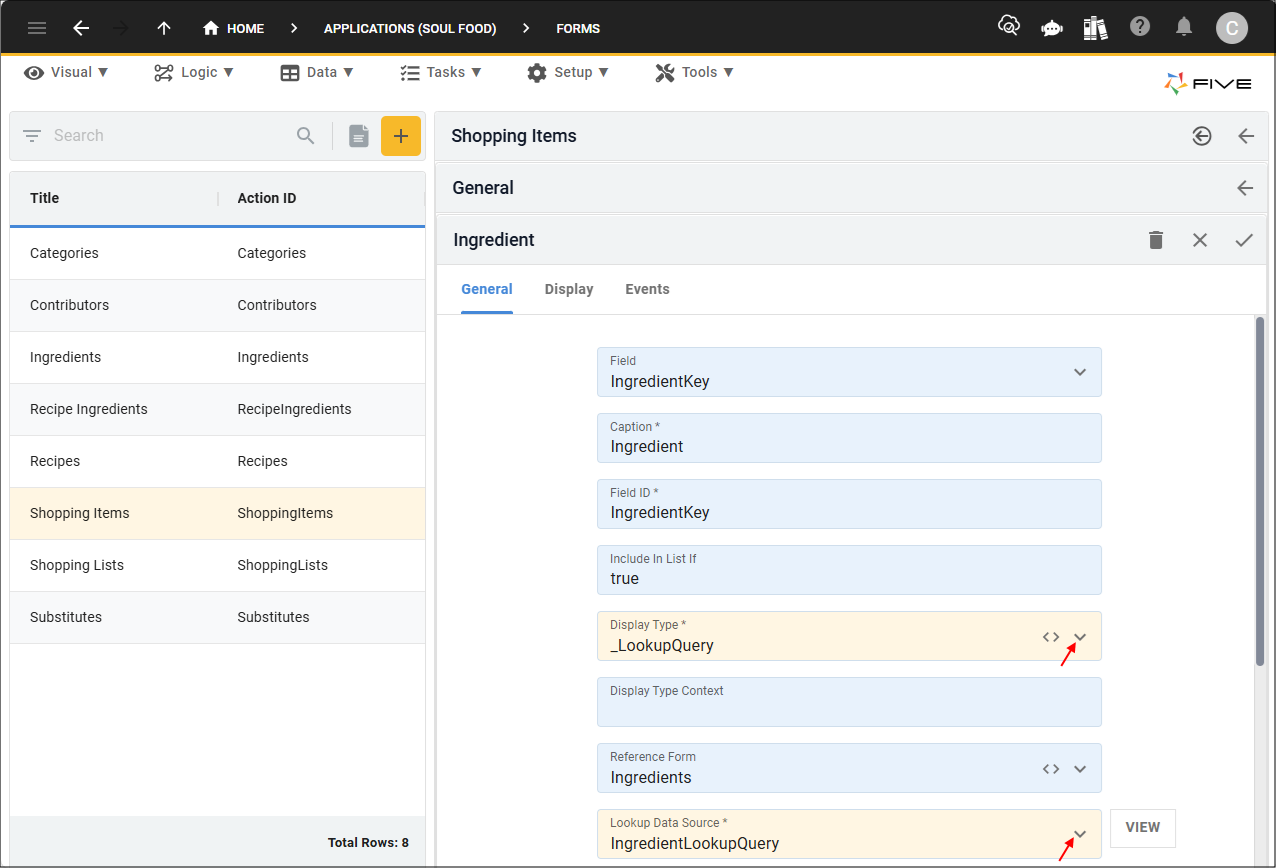Open the Visual menu
The height and width of the screenshot is (868, 1276).
tap(66, 72)
